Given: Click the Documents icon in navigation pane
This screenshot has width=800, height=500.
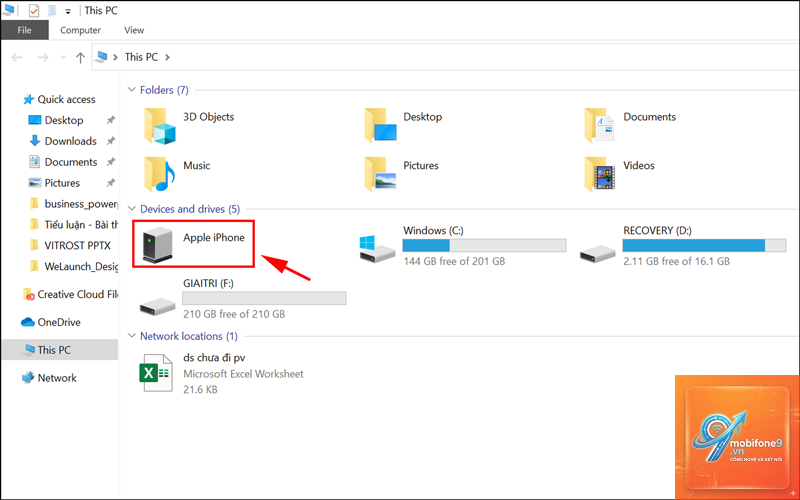Looking at the screenshot, I should coord(35,162).
